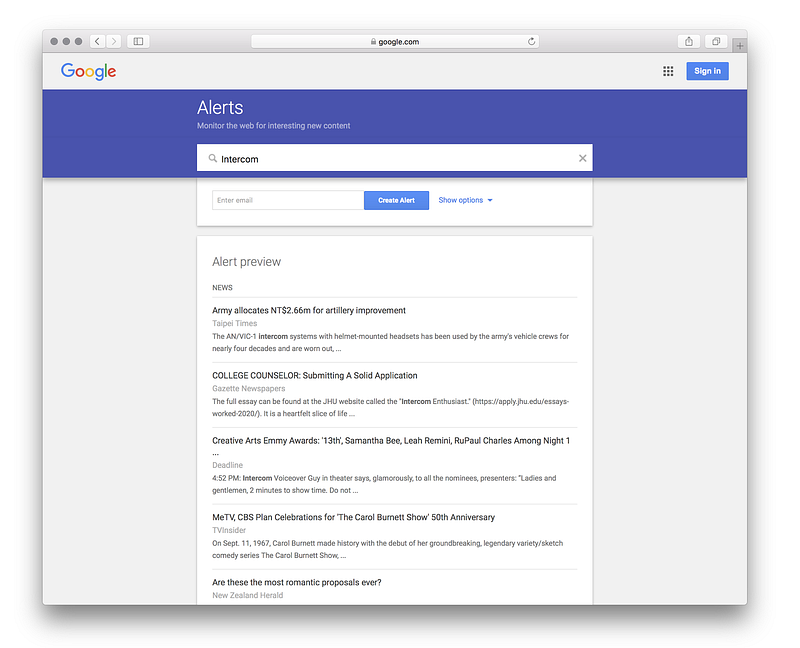Click the Google logo
Screen dimensions: 800x648
tap(88, 71)
